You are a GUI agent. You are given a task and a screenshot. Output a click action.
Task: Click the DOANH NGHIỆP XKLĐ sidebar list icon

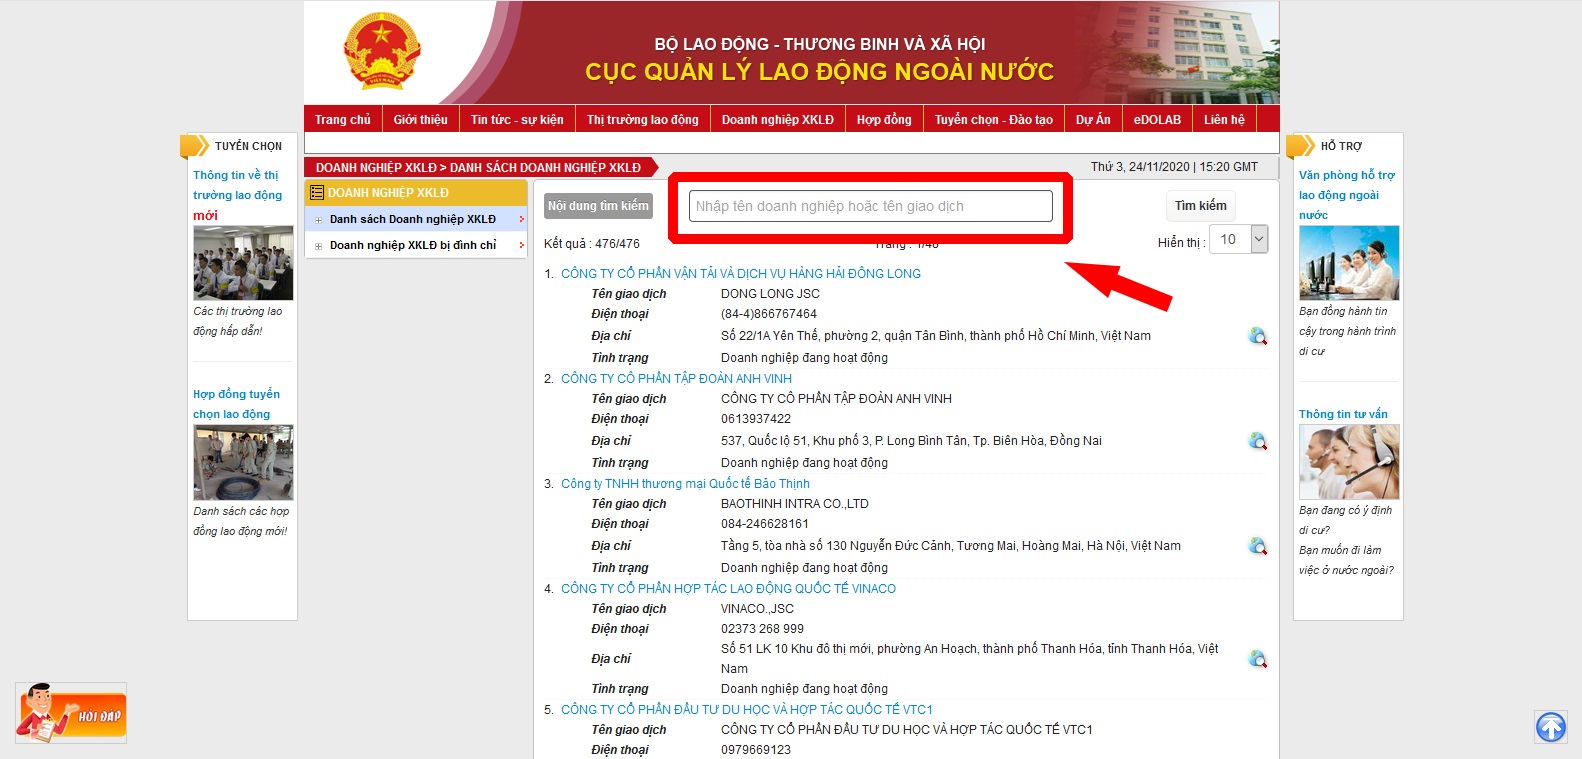click(x=317, y=193)
